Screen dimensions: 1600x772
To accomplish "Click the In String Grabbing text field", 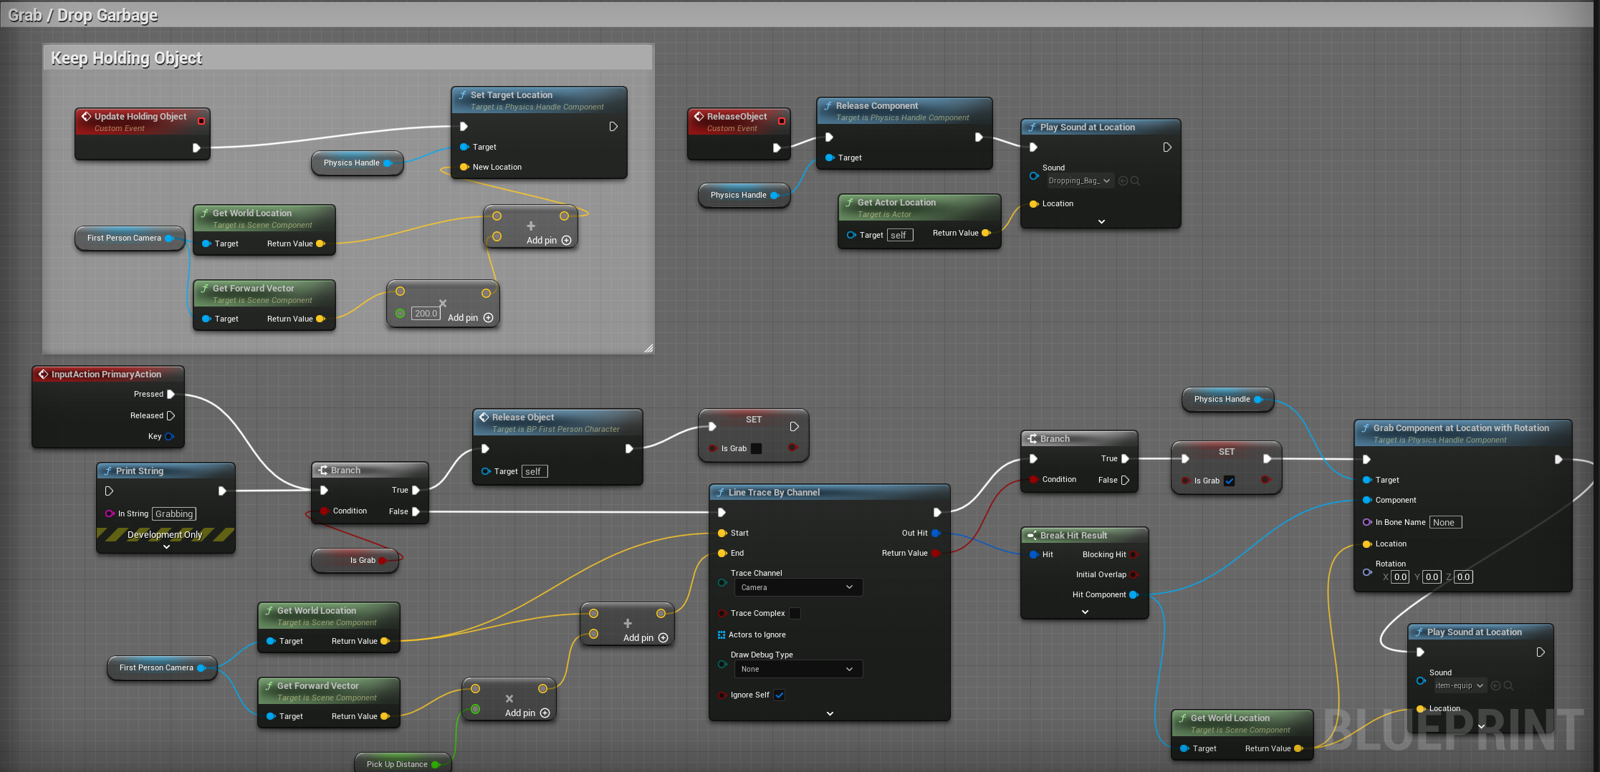I will click(174, 514).
